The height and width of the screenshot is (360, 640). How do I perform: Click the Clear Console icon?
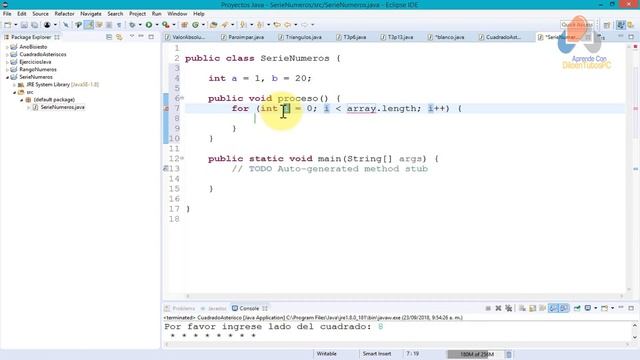(522, 308)
